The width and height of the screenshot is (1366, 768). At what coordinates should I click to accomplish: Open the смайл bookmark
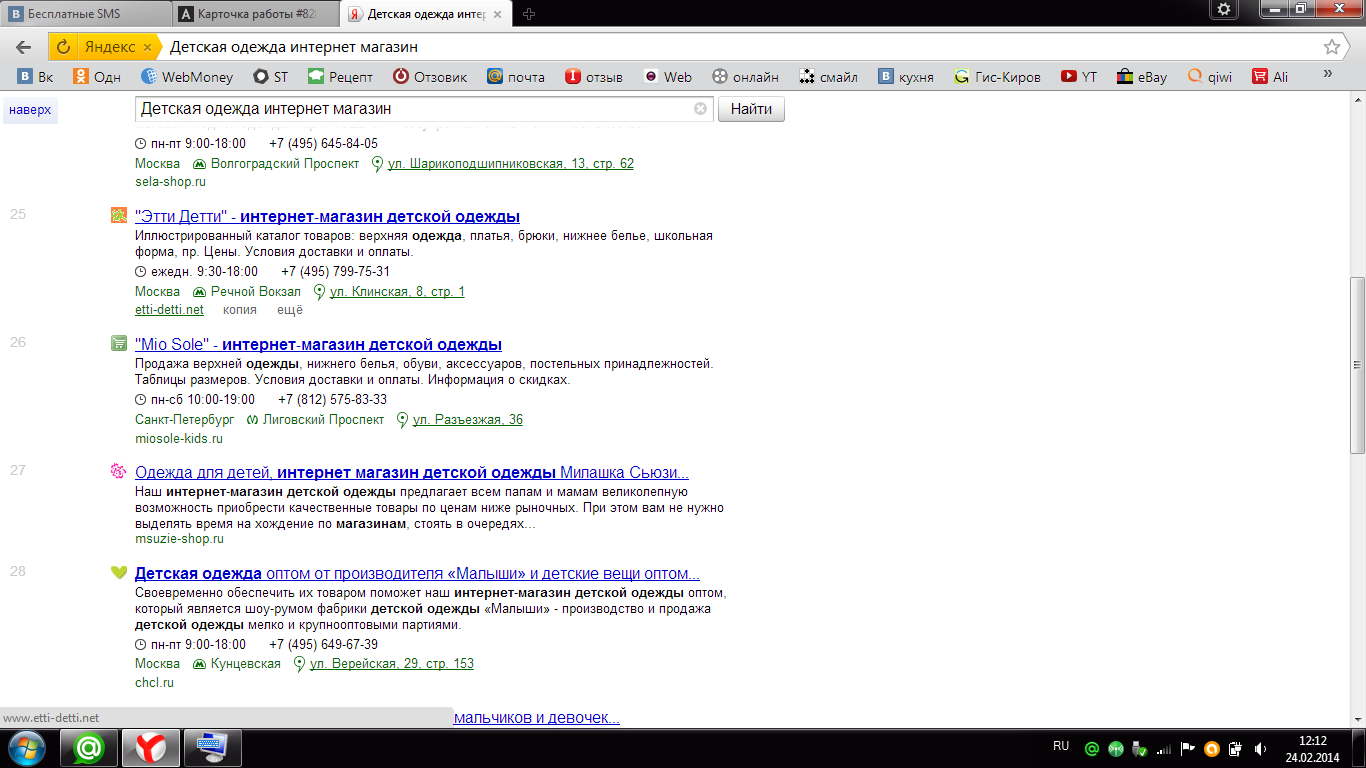828,76
